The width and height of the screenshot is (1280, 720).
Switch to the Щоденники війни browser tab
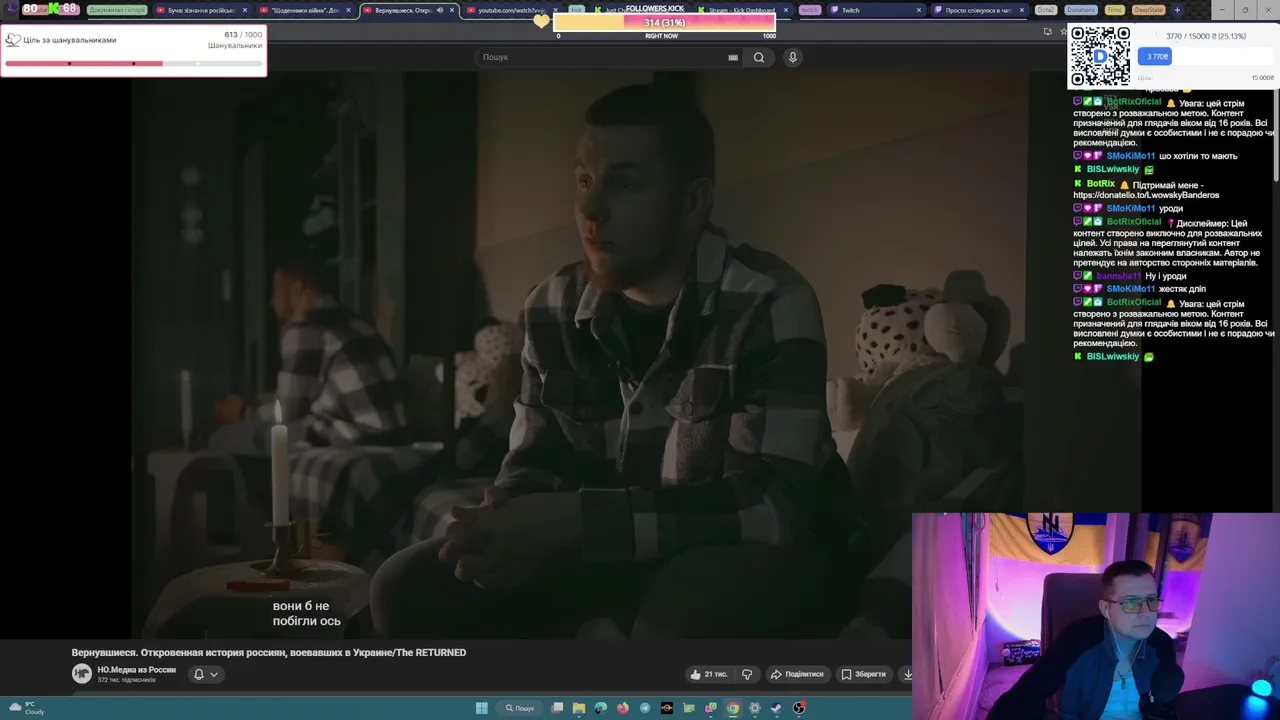coord(305,10)
